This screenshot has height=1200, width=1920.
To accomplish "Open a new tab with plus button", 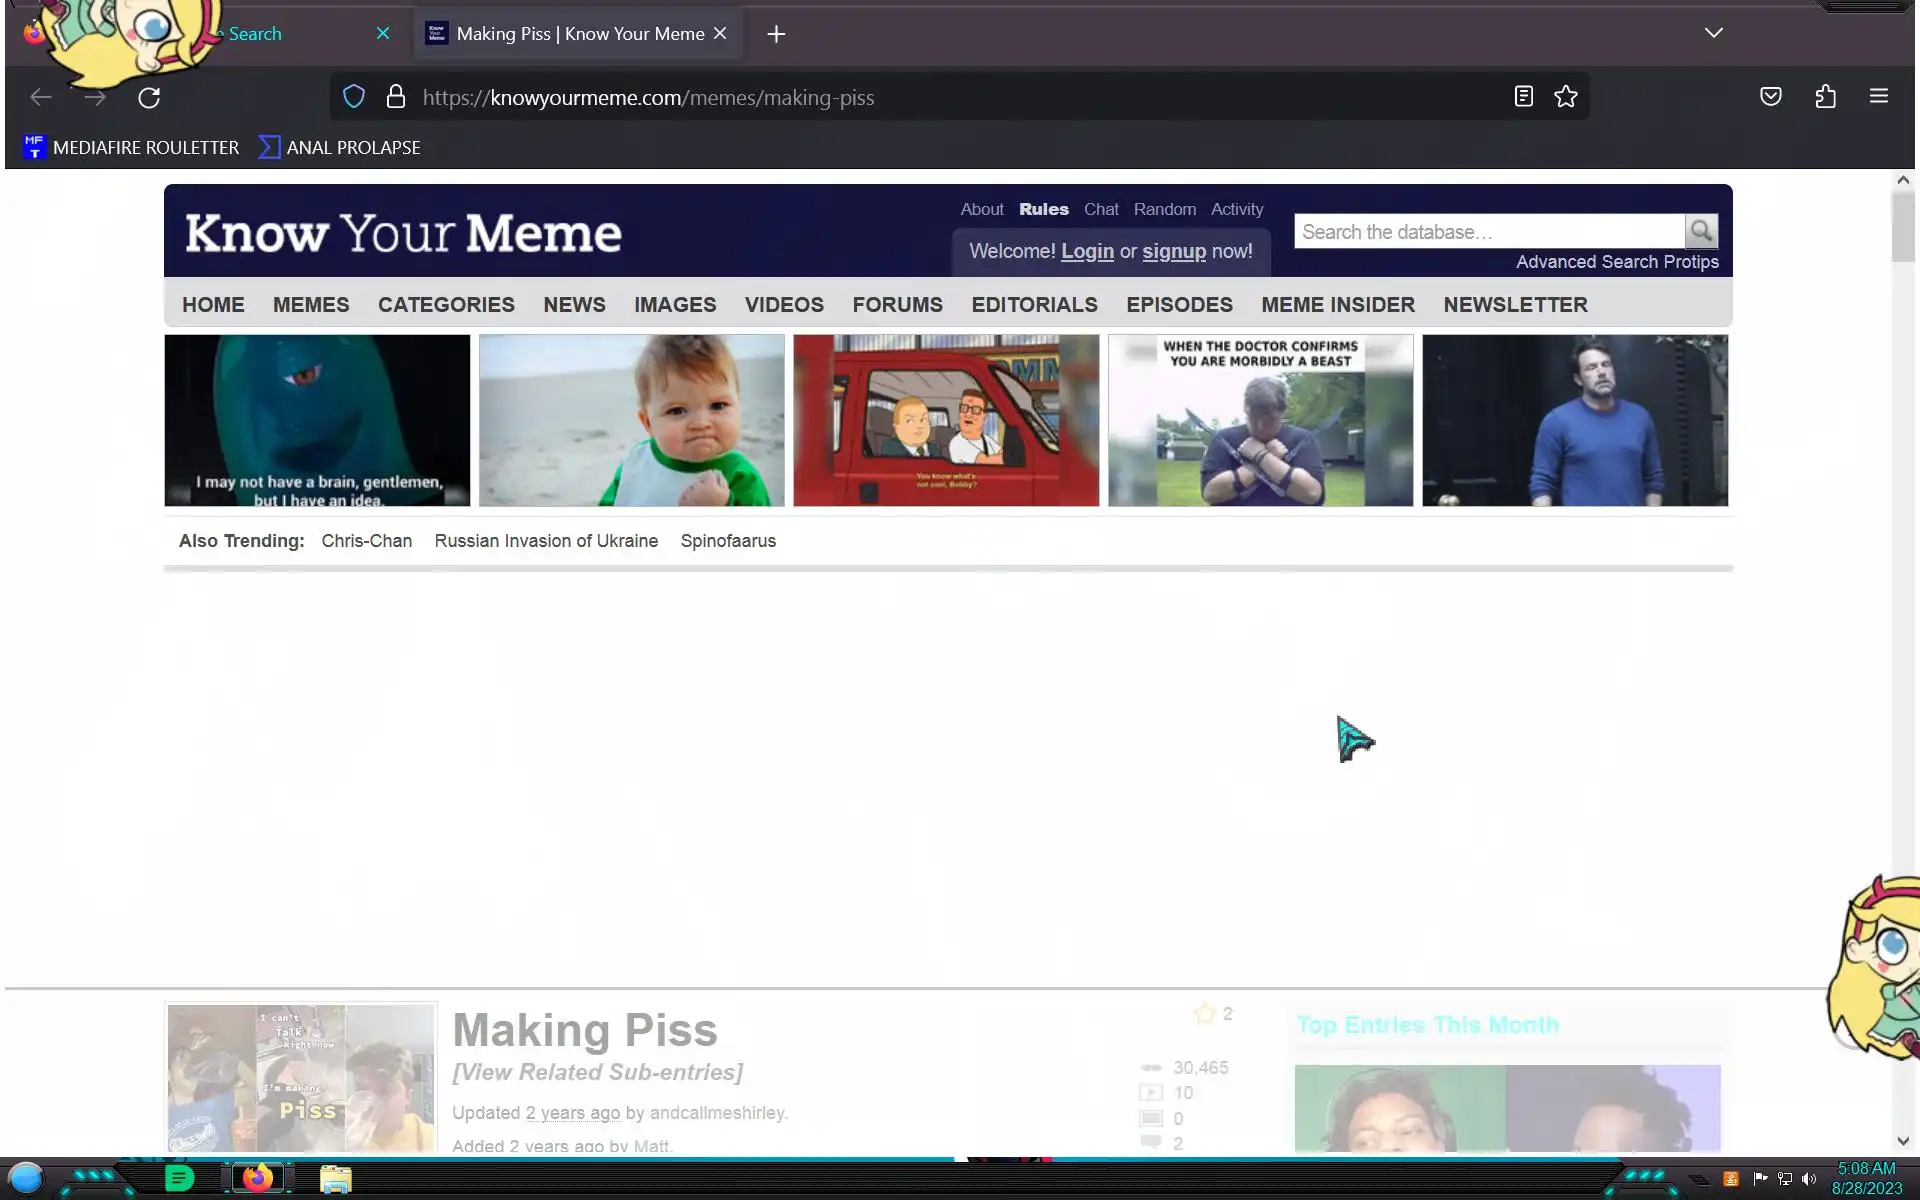I will coord(776,34).
